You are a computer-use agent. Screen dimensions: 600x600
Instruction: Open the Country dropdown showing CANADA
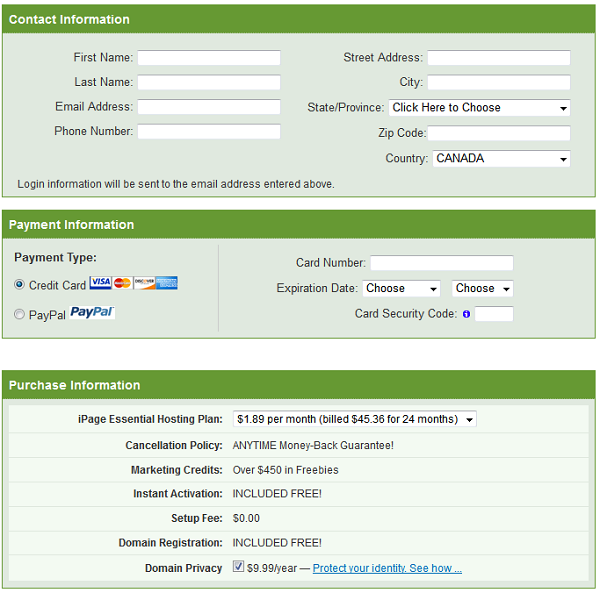(x=501, y=159)
